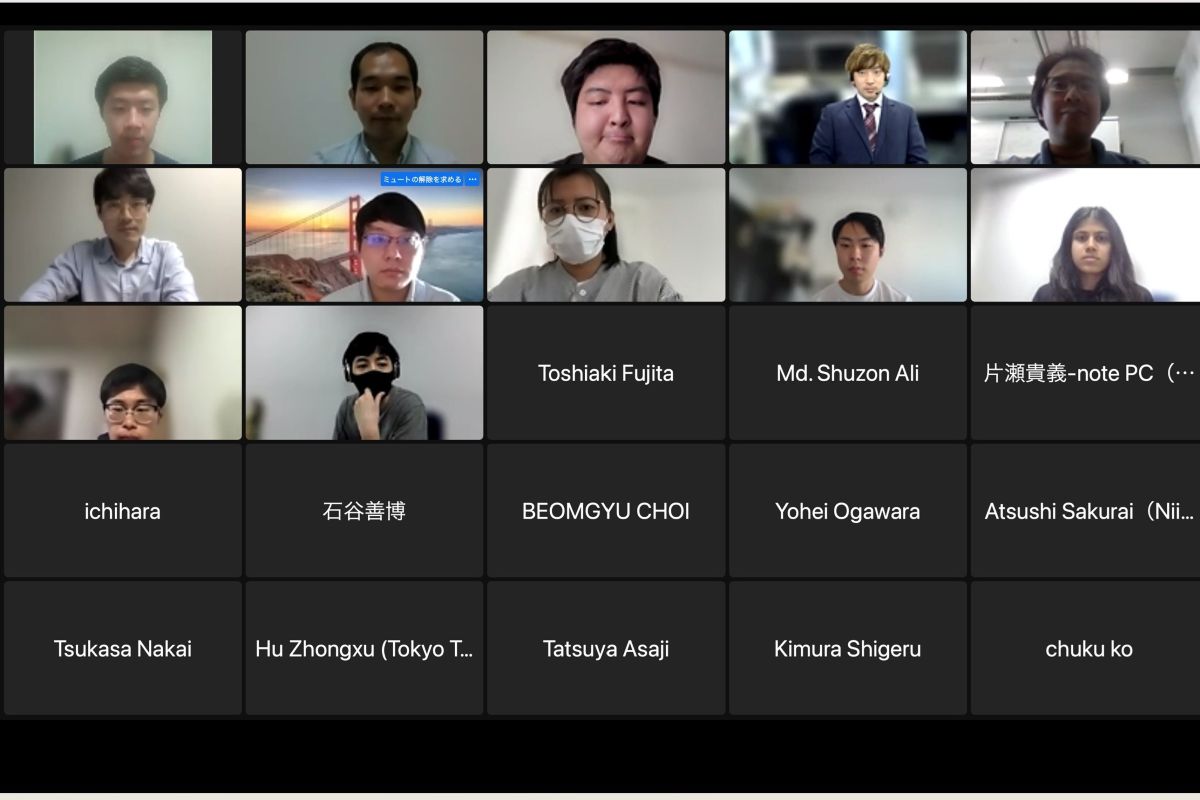Select the Tsukasa Nakai participant tile
Viewport: 1200px width, 800px height.
coord(123,648)
